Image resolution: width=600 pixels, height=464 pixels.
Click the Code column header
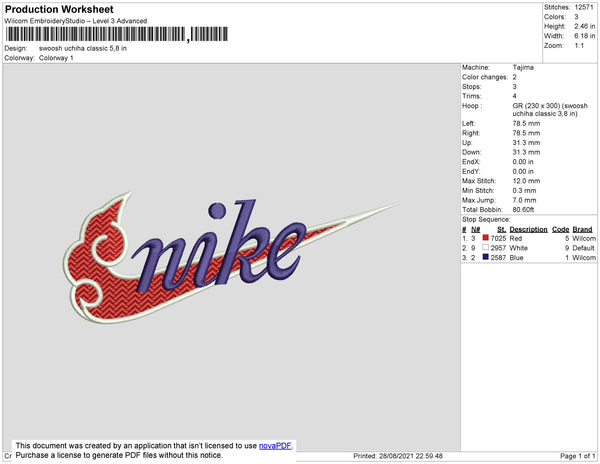pos(561,229)
